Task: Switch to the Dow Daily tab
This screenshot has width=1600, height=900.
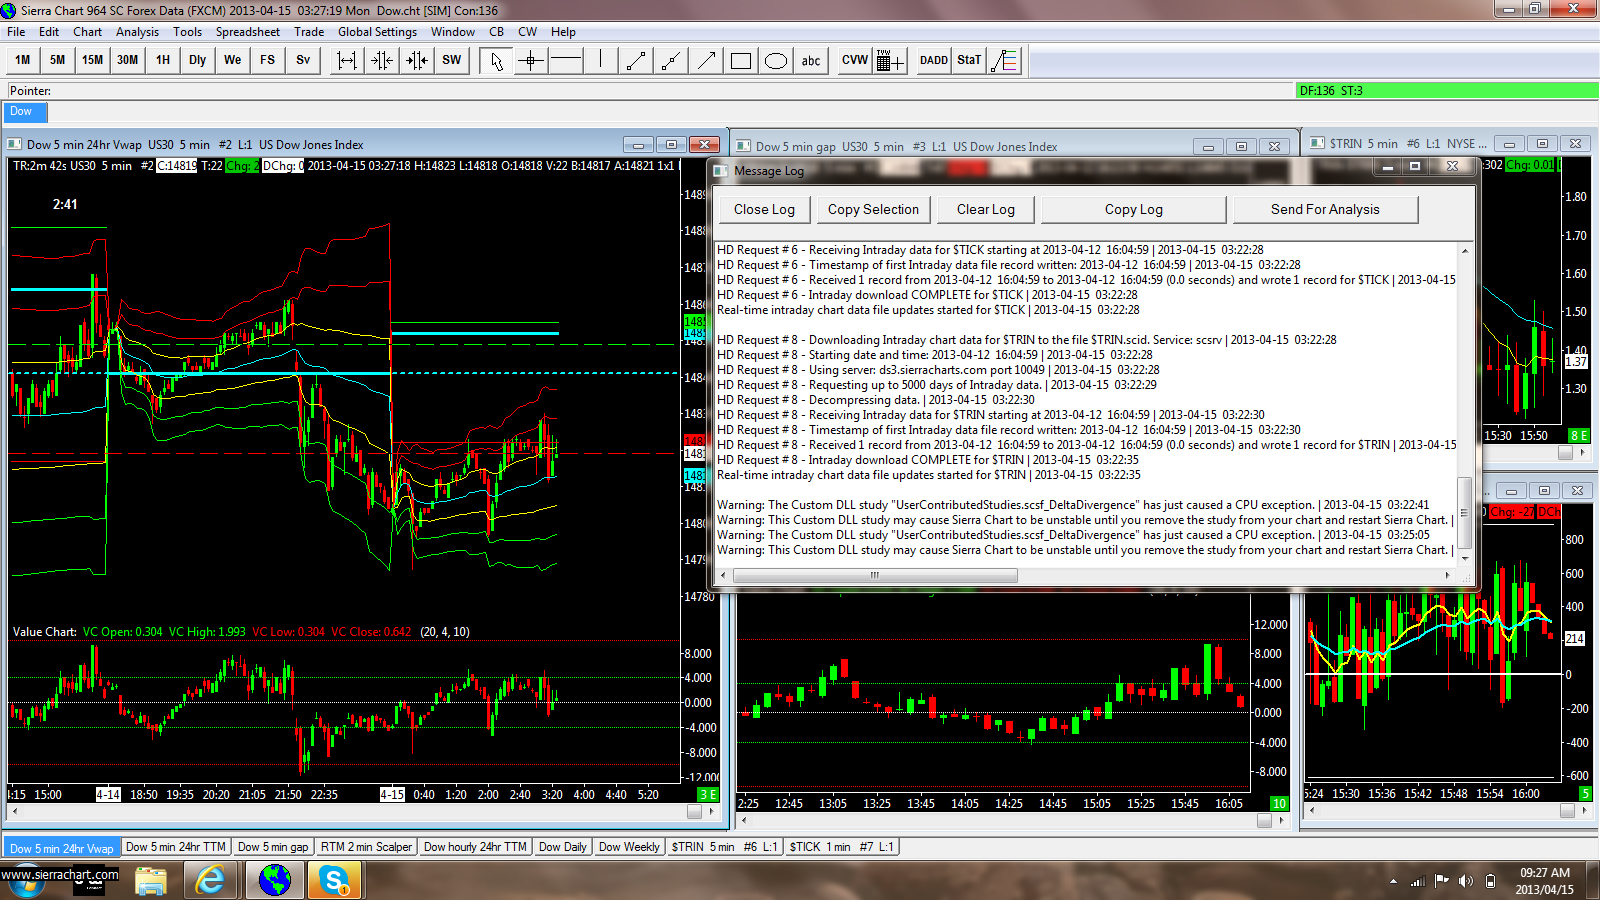Action: coord(563,847)
